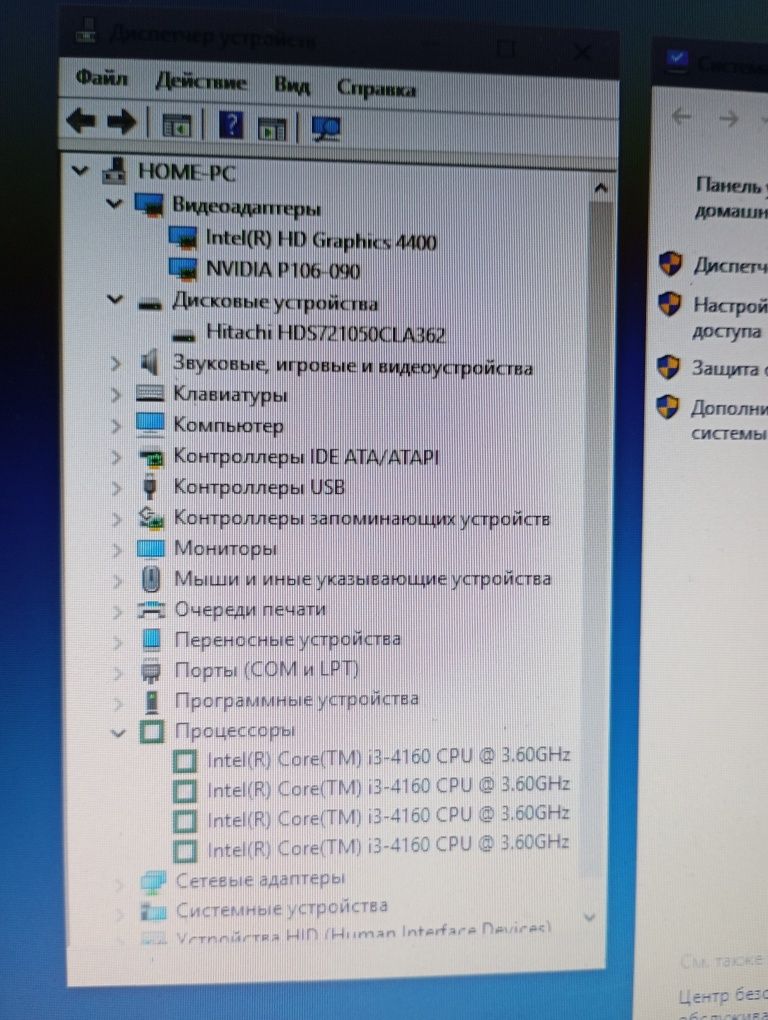
Task: Collapse the HOME-PC root node
Action: point(79,171)
